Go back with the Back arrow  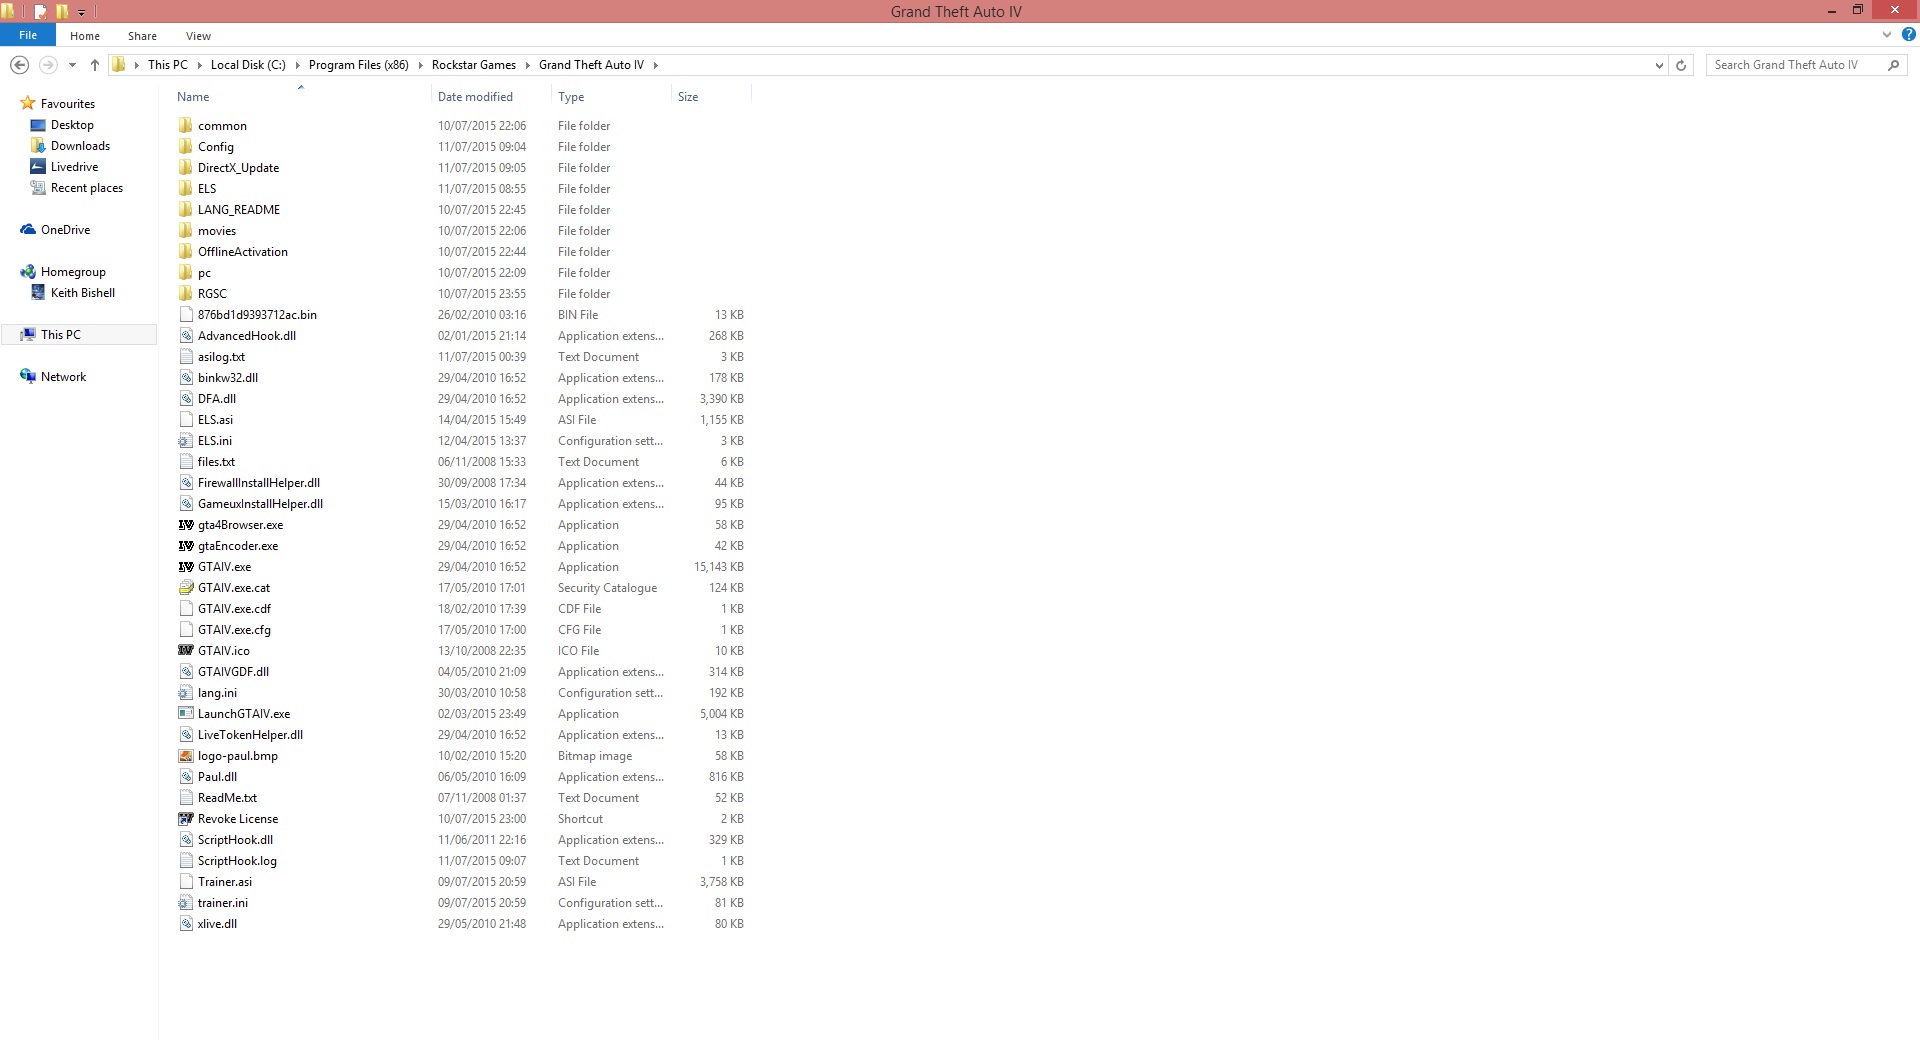coord(19,65)
